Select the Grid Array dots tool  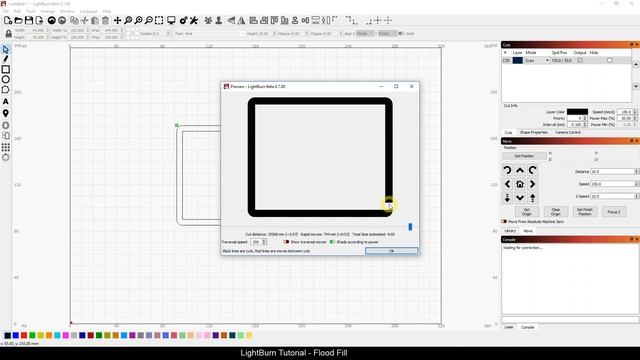coord(6,147)
